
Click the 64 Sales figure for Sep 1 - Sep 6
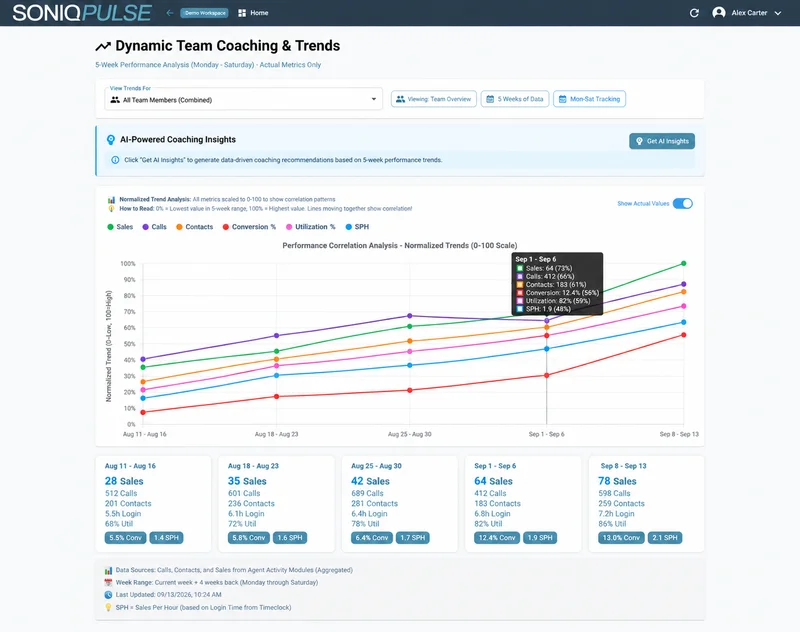493,481
